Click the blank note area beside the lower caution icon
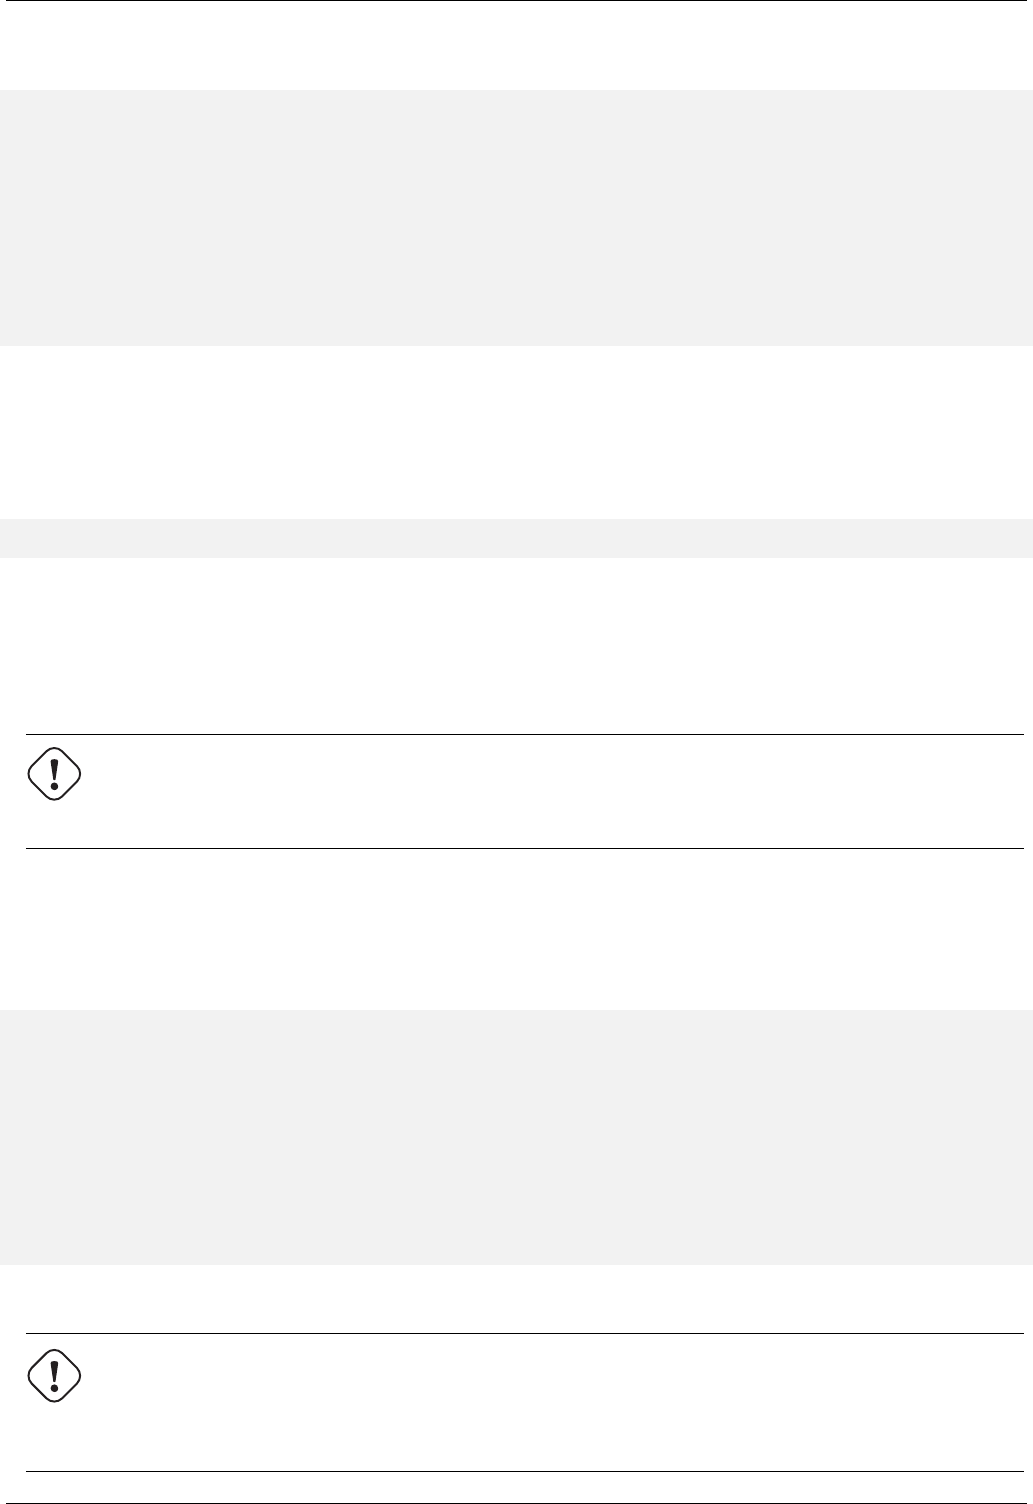Viewport: 1033px width, 1504px height. pos(550,1402)
